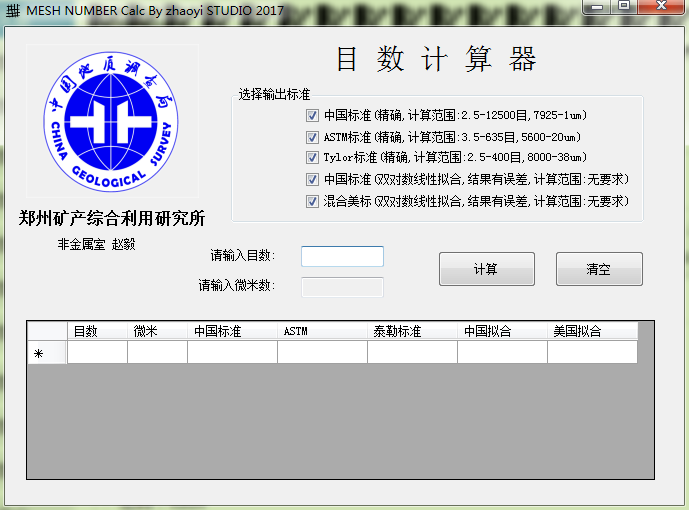Screen dimensions: 689x510
Task: Select the ASTM column header
Action: 323,331
